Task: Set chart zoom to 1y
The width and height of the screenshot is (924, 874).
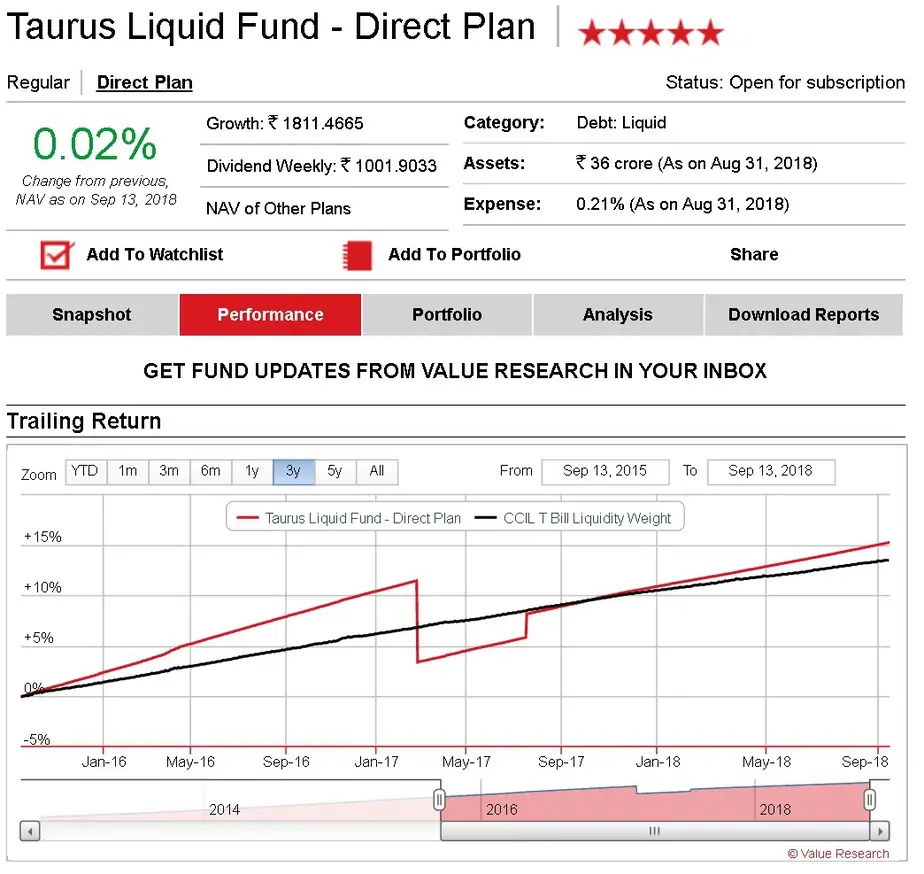Action: (x=252, y=472)
